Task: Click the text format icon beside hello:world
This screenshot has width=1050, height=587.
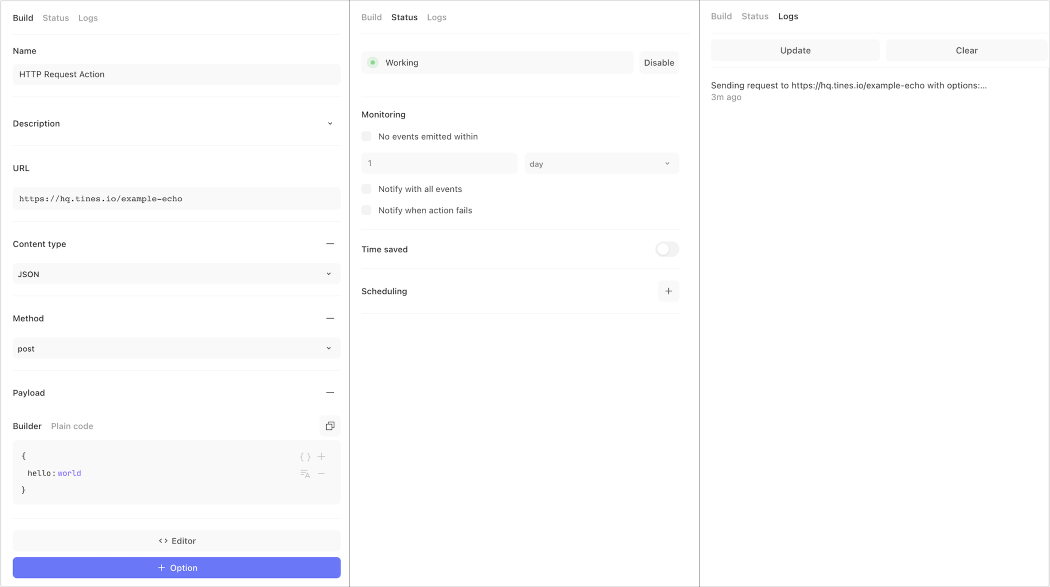Action: [x=305, y=474]
